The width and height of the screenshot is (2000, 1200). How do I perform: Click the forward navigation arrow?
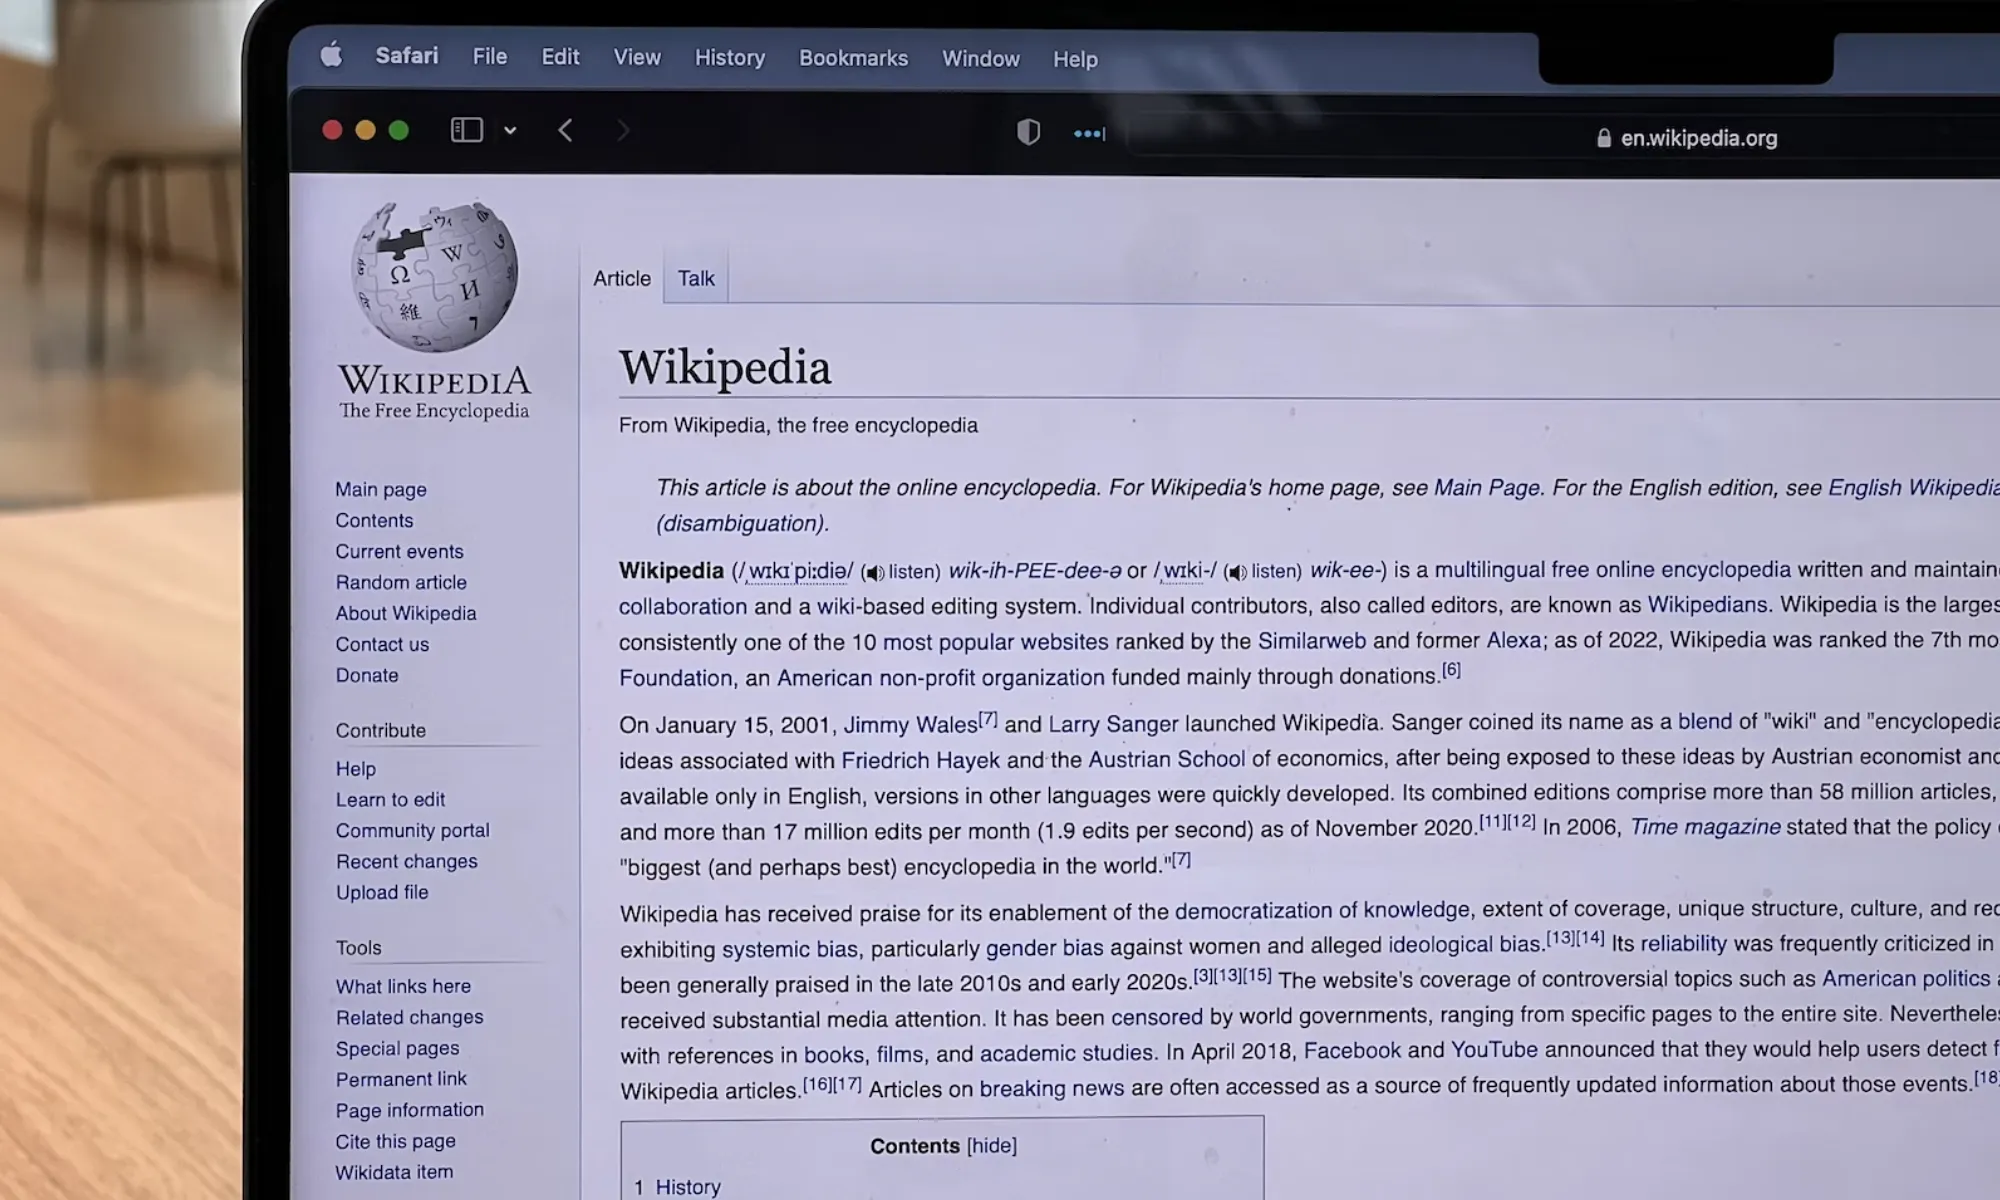click(x=623, y=131)
